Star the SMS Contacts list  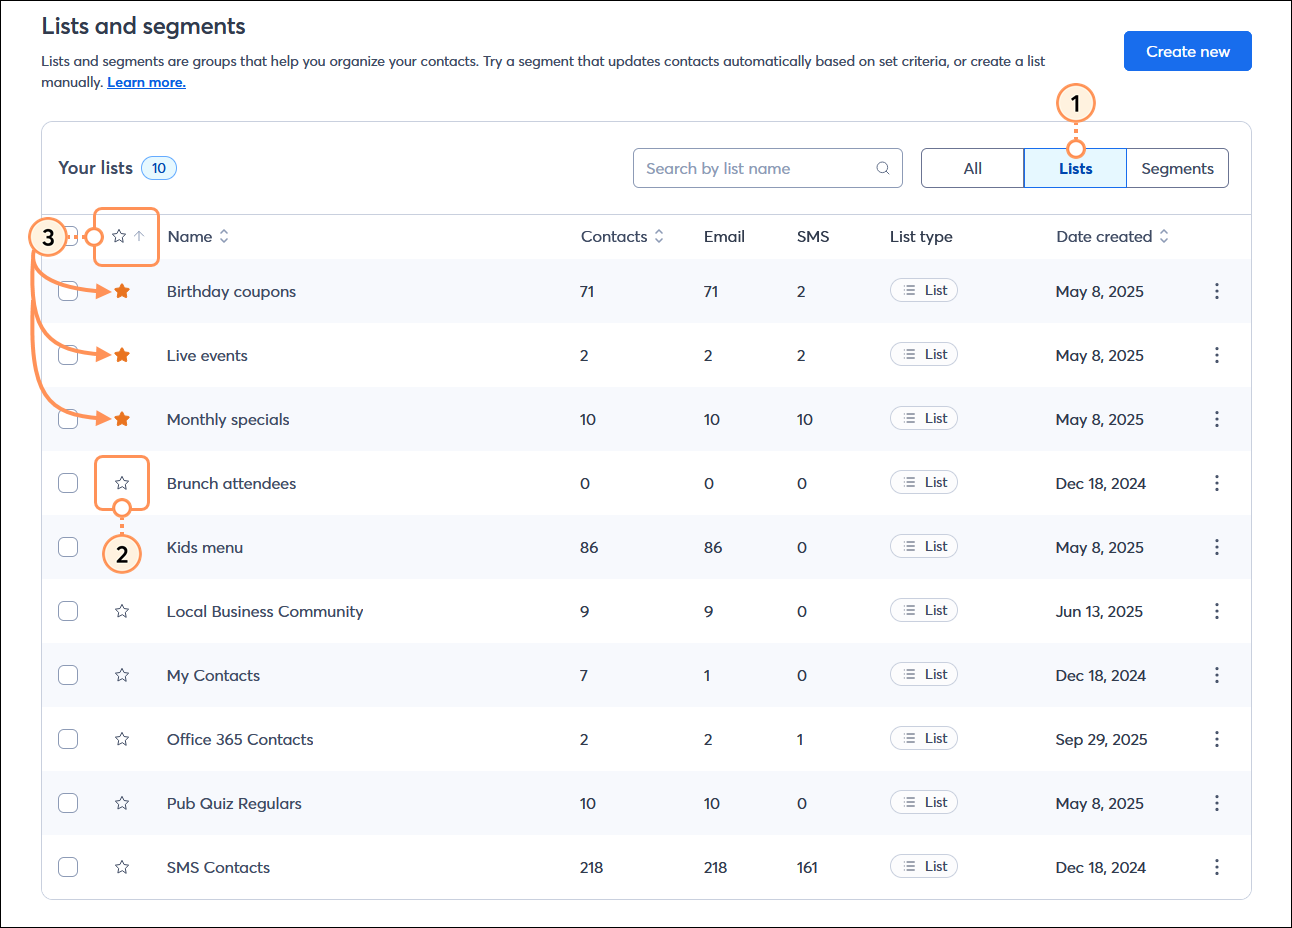[x=122, y=867]
